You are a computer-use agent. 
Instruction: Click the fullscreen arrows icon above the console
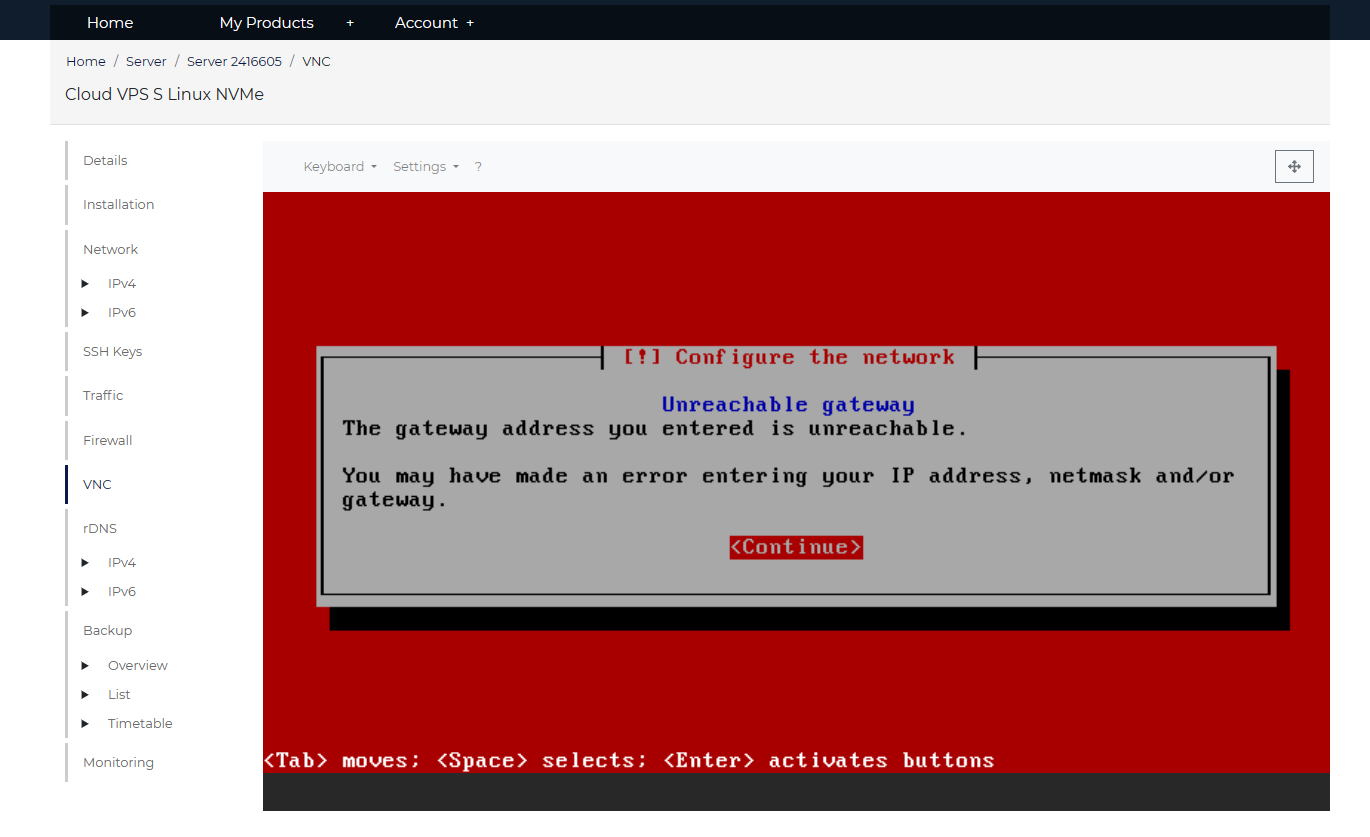coord(1294,167)
